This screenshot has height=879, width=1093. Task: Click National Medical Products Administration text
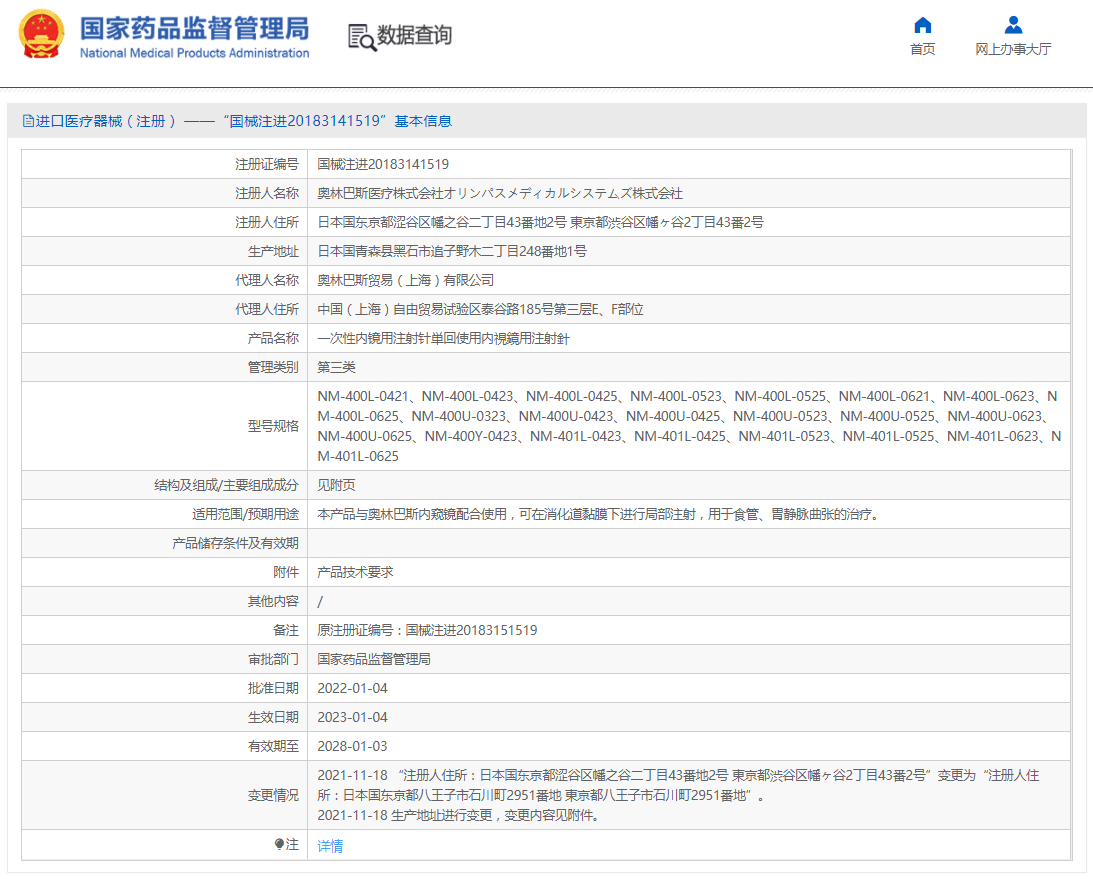pyautogui.click(x=194, y=53)
